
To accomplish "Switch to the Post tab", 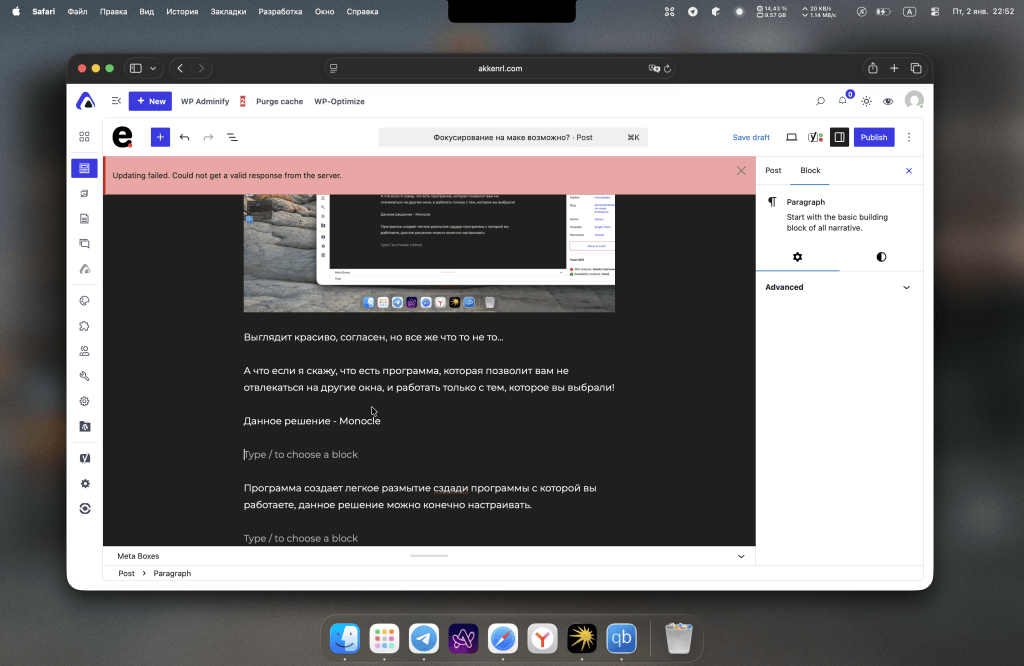I will tap(773, 170).
